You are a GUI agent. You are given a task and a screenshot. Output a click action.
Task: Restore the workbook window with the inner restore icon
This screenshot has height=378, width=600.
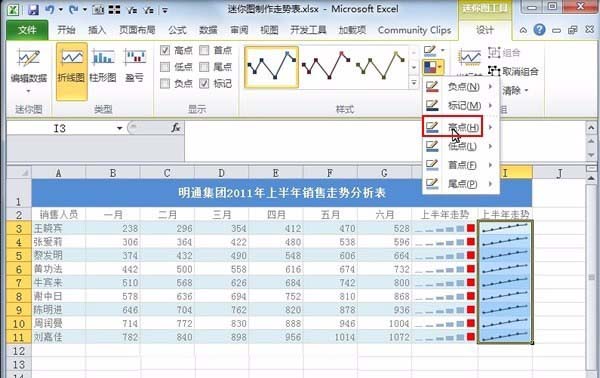tap(572, 30)
